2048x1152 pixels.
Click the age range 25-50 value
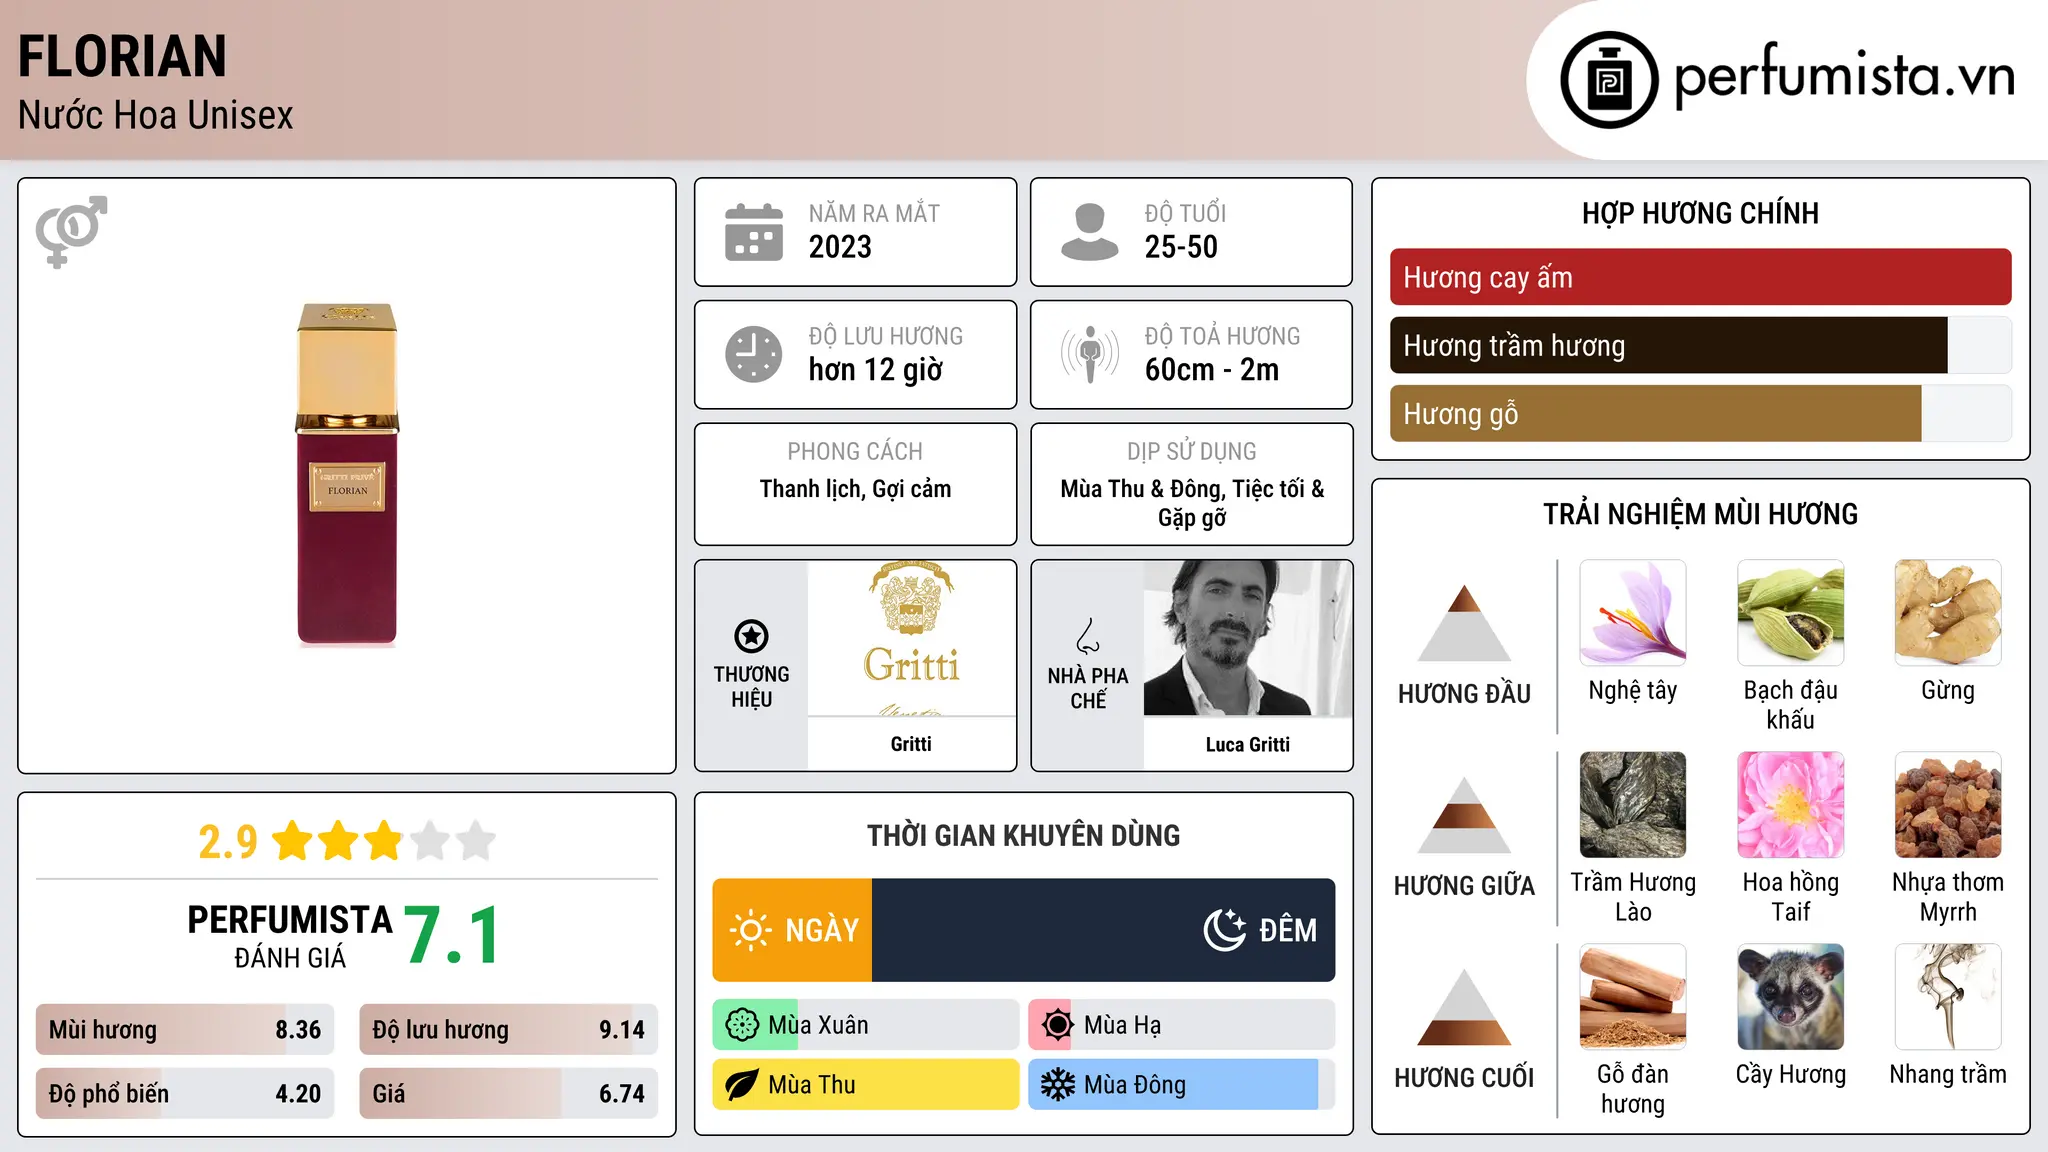[x=1181, y=247]
